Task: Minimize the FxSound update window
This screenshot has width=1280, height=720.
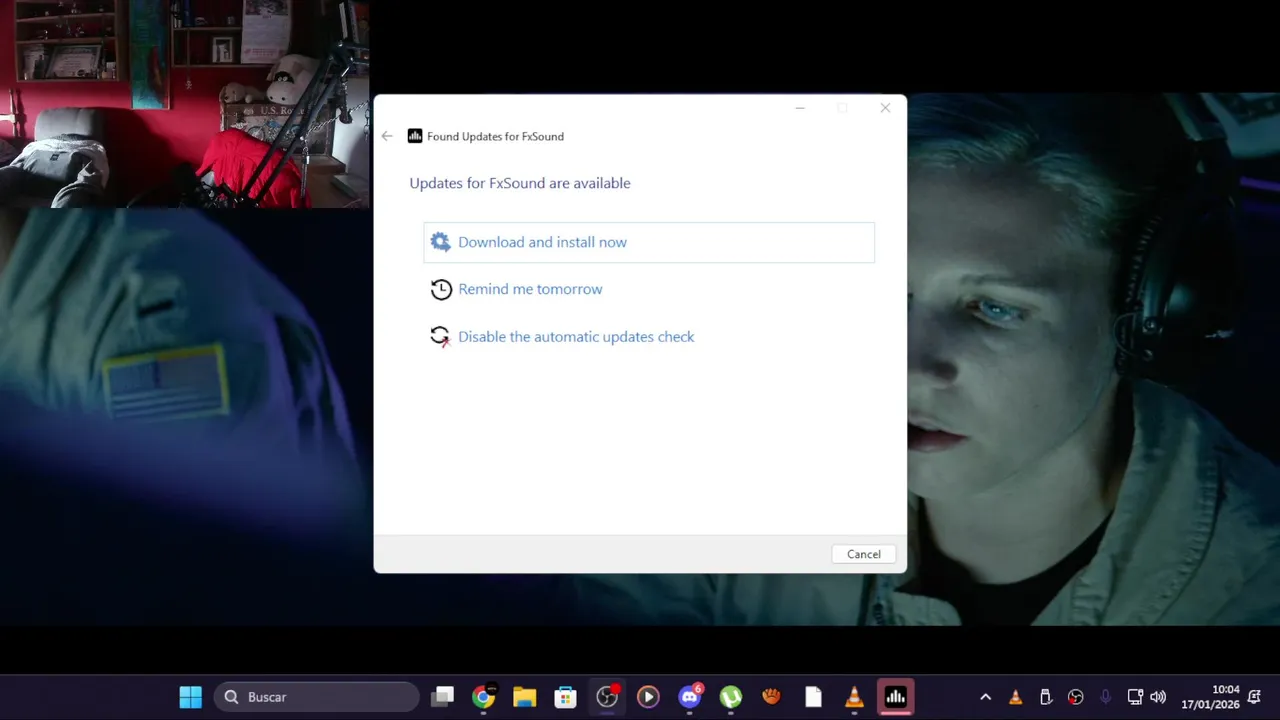Action: pos(800,108)
